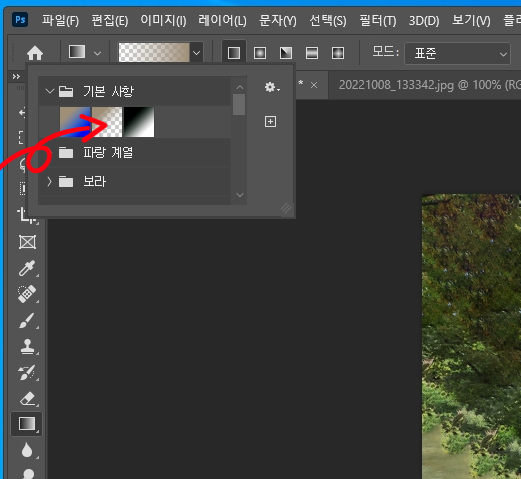The image size is (521, 479).
Task: Open the gradient tool preset picker
Action: 85,52
